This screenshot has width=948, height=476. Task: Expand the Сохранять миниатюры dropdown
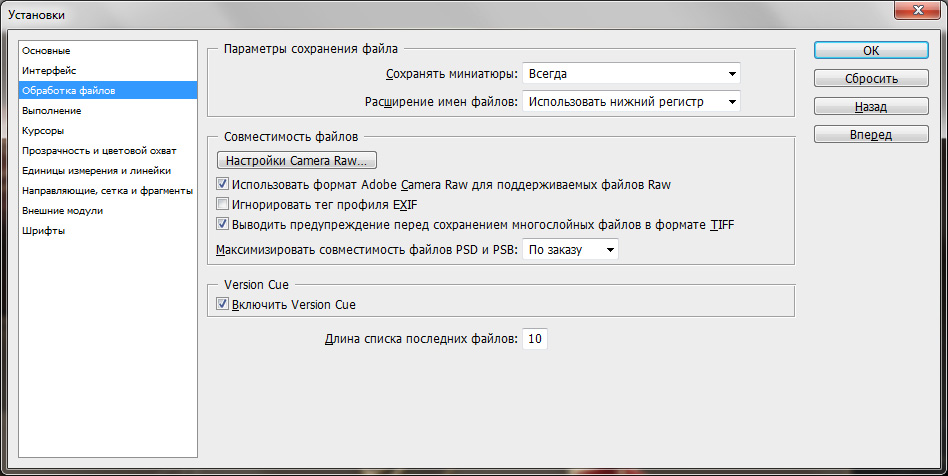[631, 73]
